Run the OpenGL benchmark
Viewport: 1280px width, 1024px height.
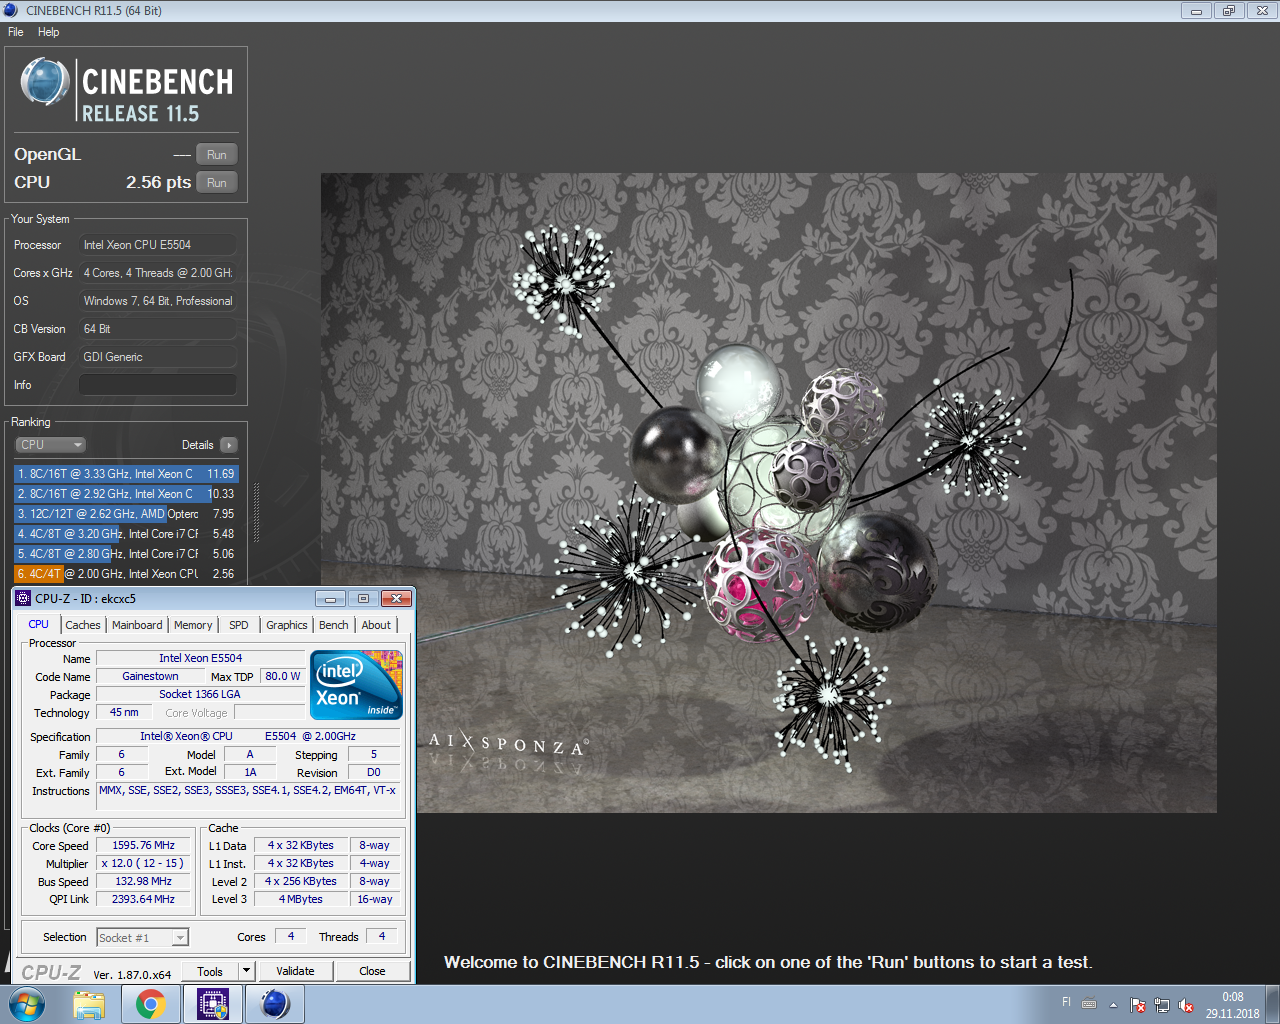(217, 155)
